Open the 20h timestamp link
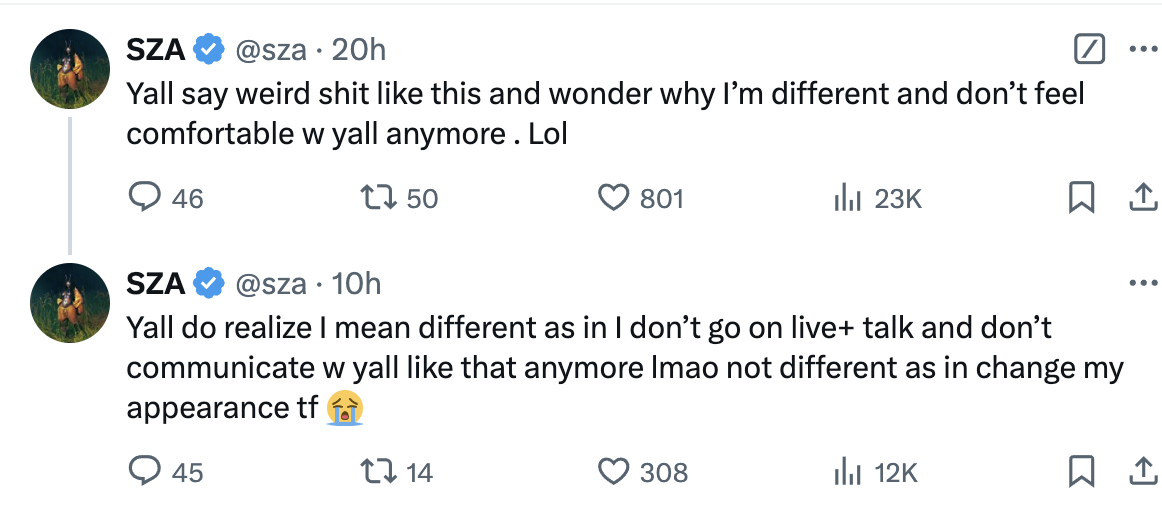This screenshot has width=1162, height=514. pyautogui.click(x=358, y=50)
